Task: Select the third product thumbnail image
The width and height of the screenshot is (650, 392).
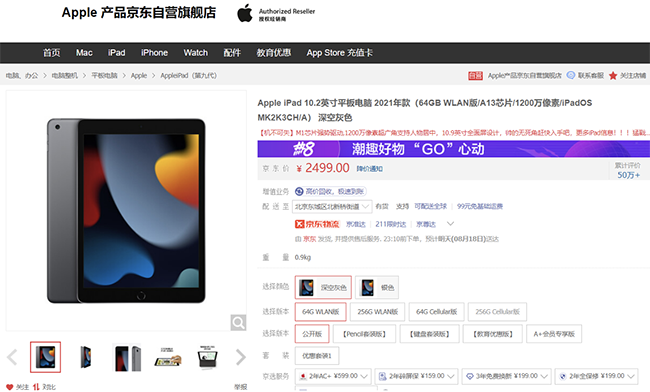Action: point(127,357)
